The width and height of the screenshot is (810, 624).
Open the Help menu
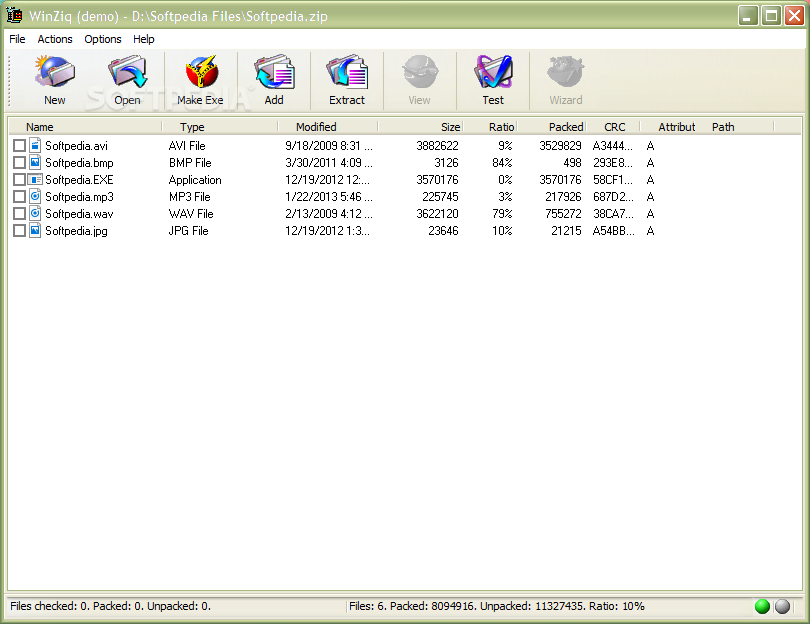tap(144, 39)
